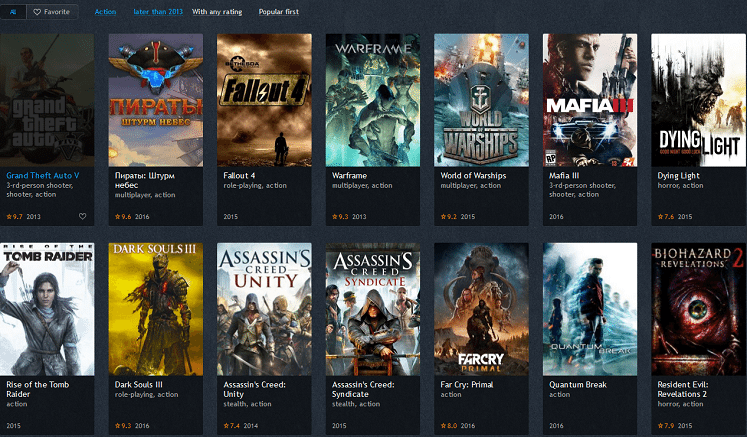Open the 'With any rating' filter

coord(217,12)
